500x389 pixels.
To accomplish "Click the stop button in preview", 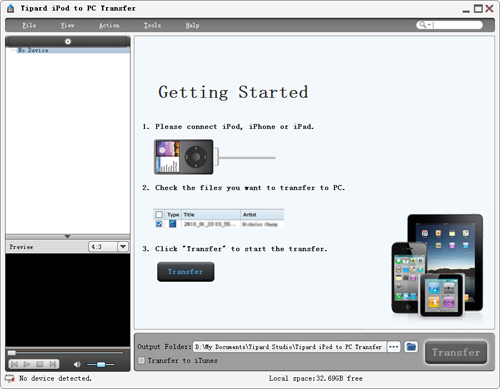I will (40, 364).
